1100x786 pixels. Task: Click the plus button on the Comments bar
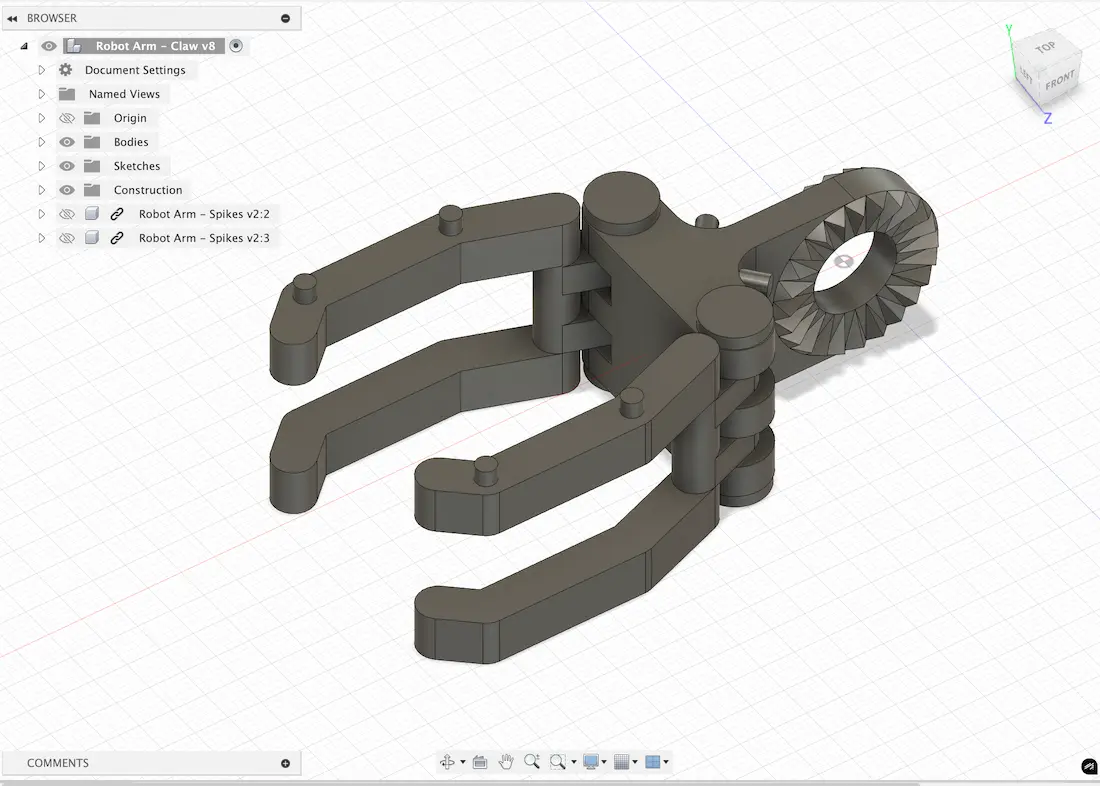click(287, 762)
